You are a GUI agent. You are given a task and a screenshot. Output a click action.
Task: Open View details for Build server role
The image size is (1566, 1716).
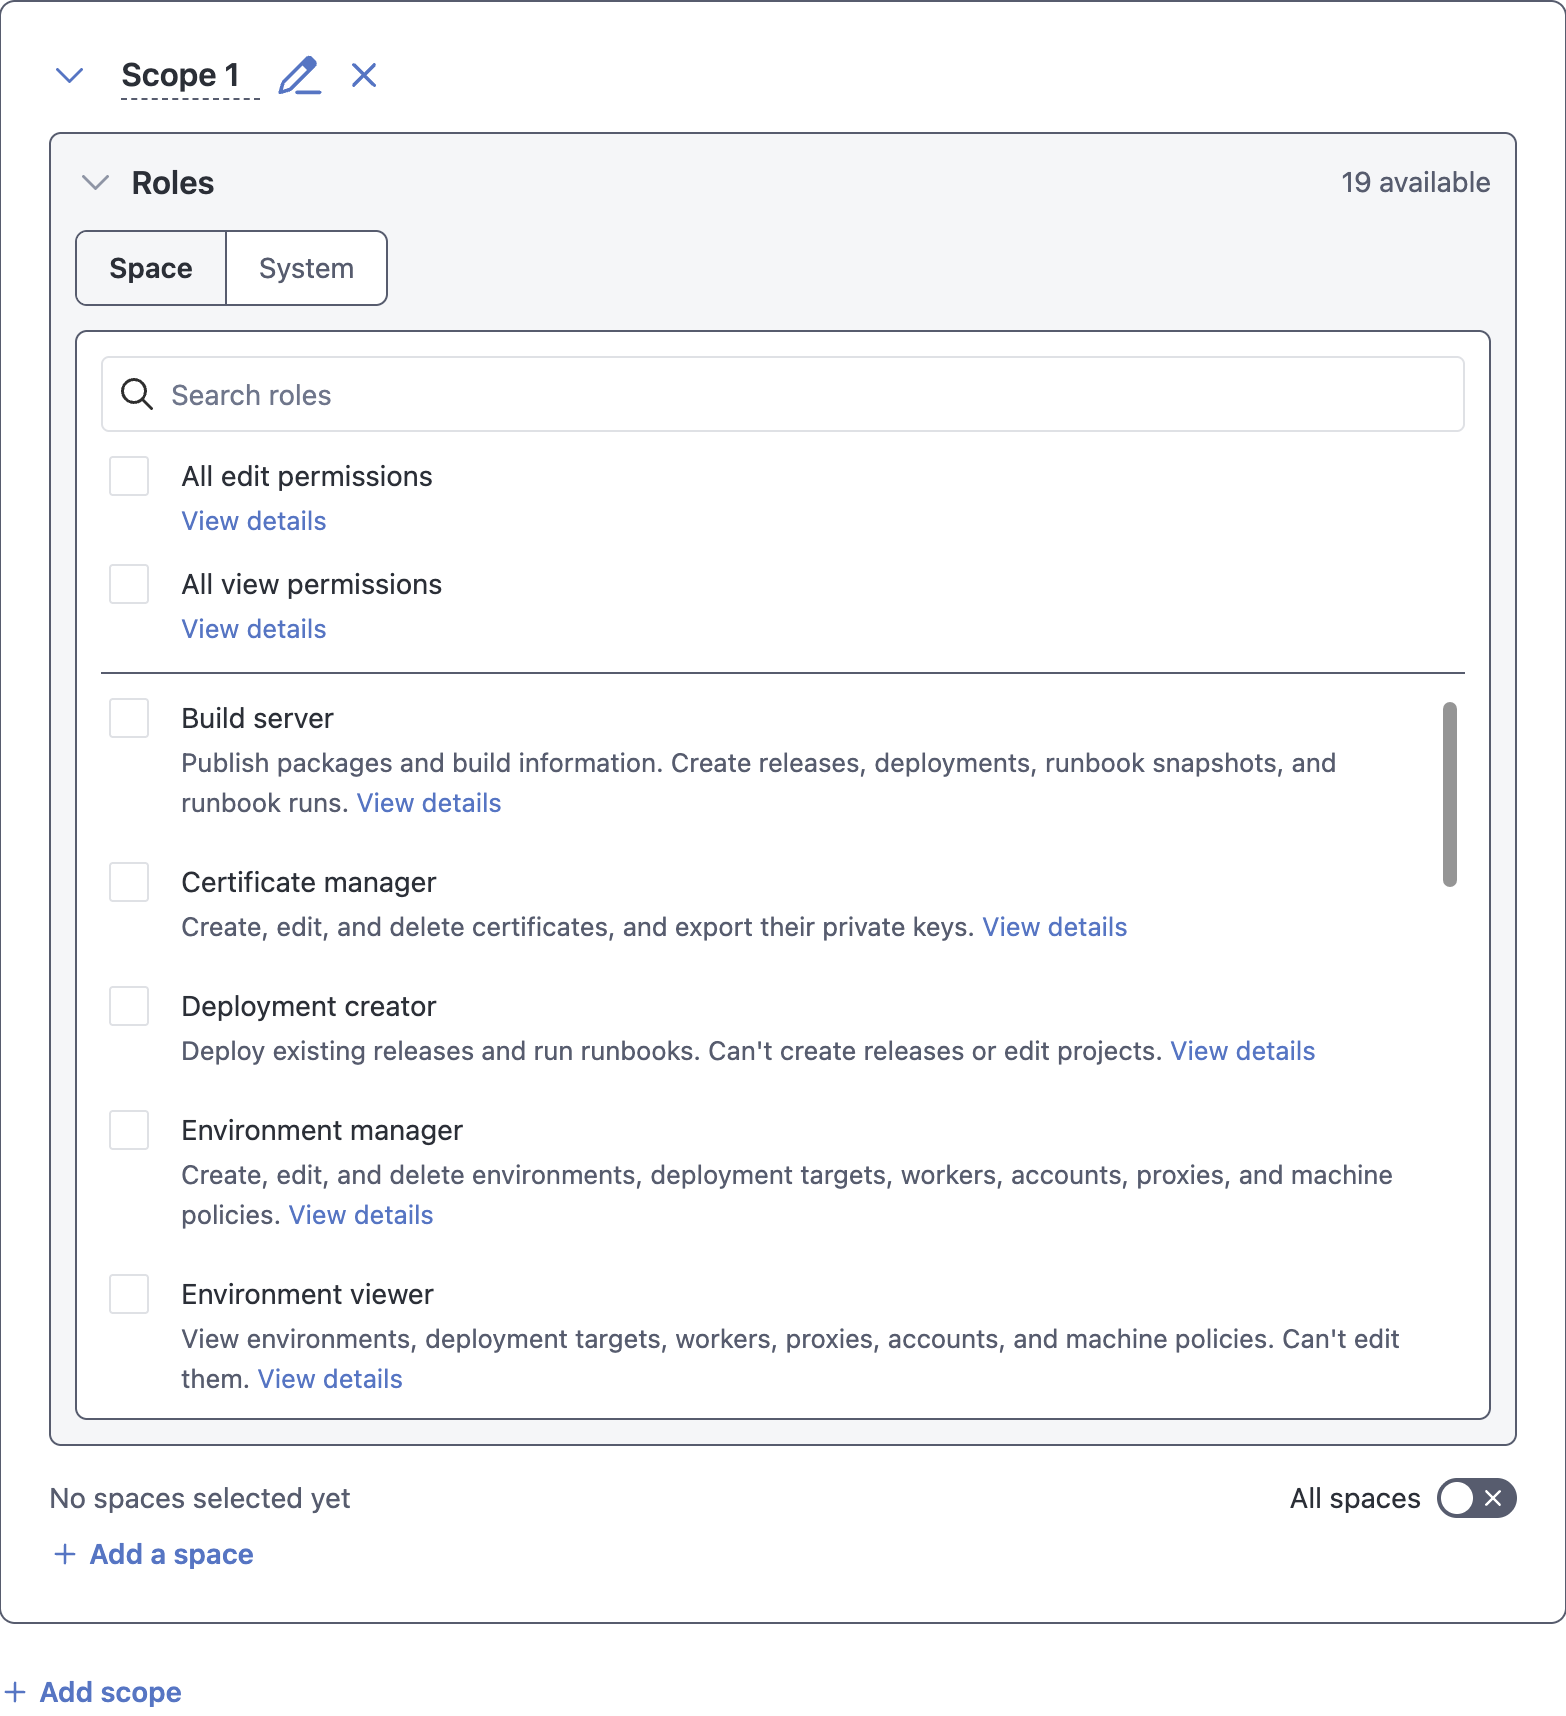tap(429, 803)
